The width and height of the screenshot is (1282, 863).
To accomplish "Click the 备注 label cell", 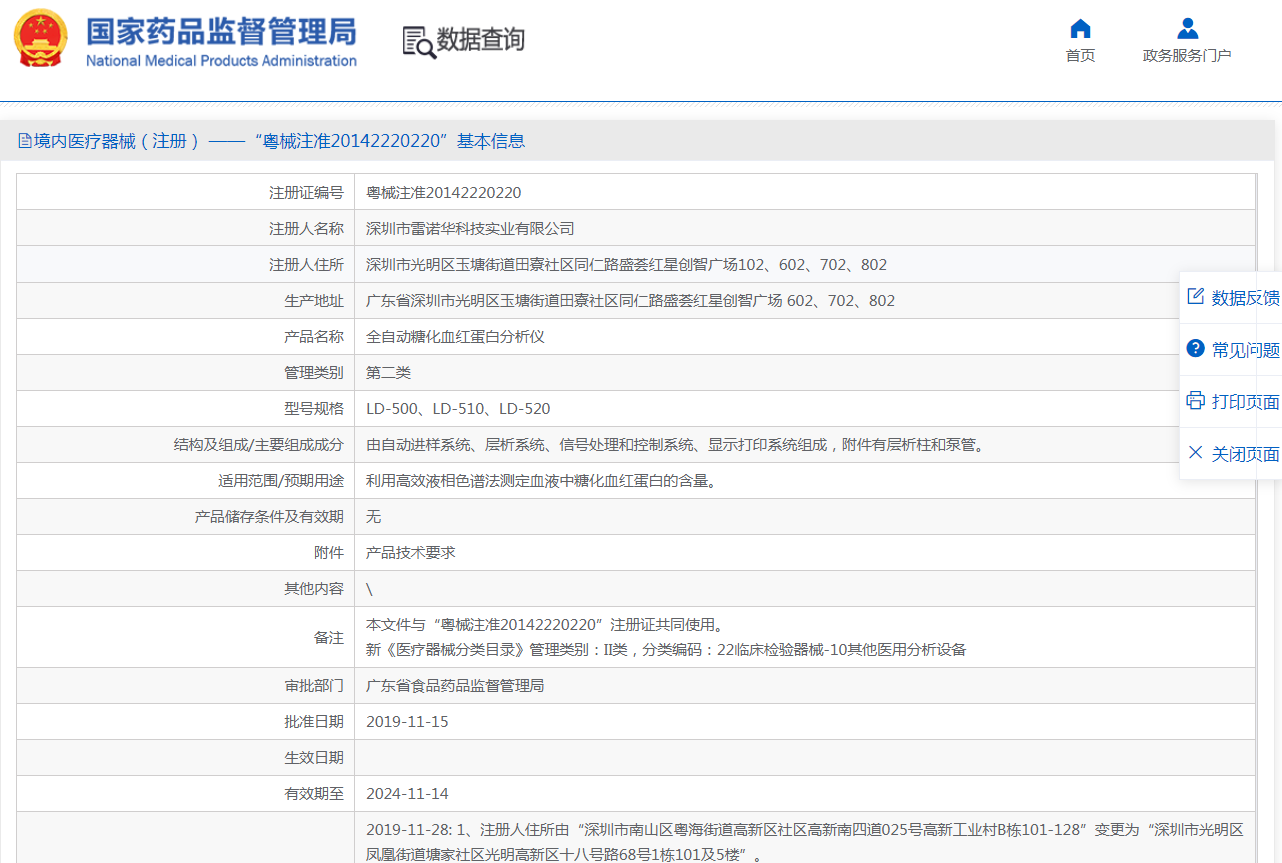I will pyautogui.click(x=186, y=637).
